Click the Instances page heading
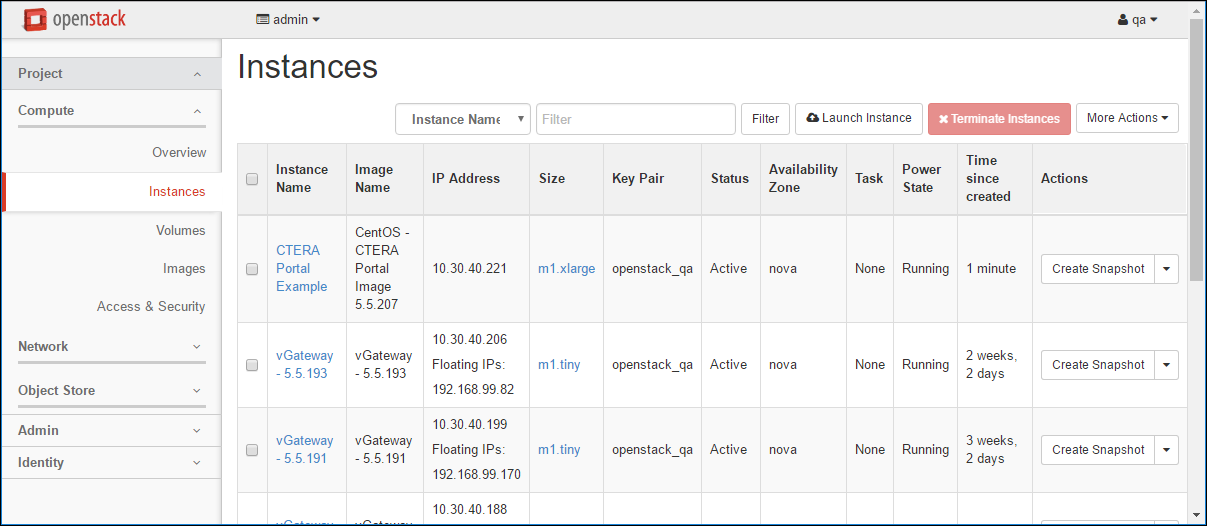 (x=308, y=67)
